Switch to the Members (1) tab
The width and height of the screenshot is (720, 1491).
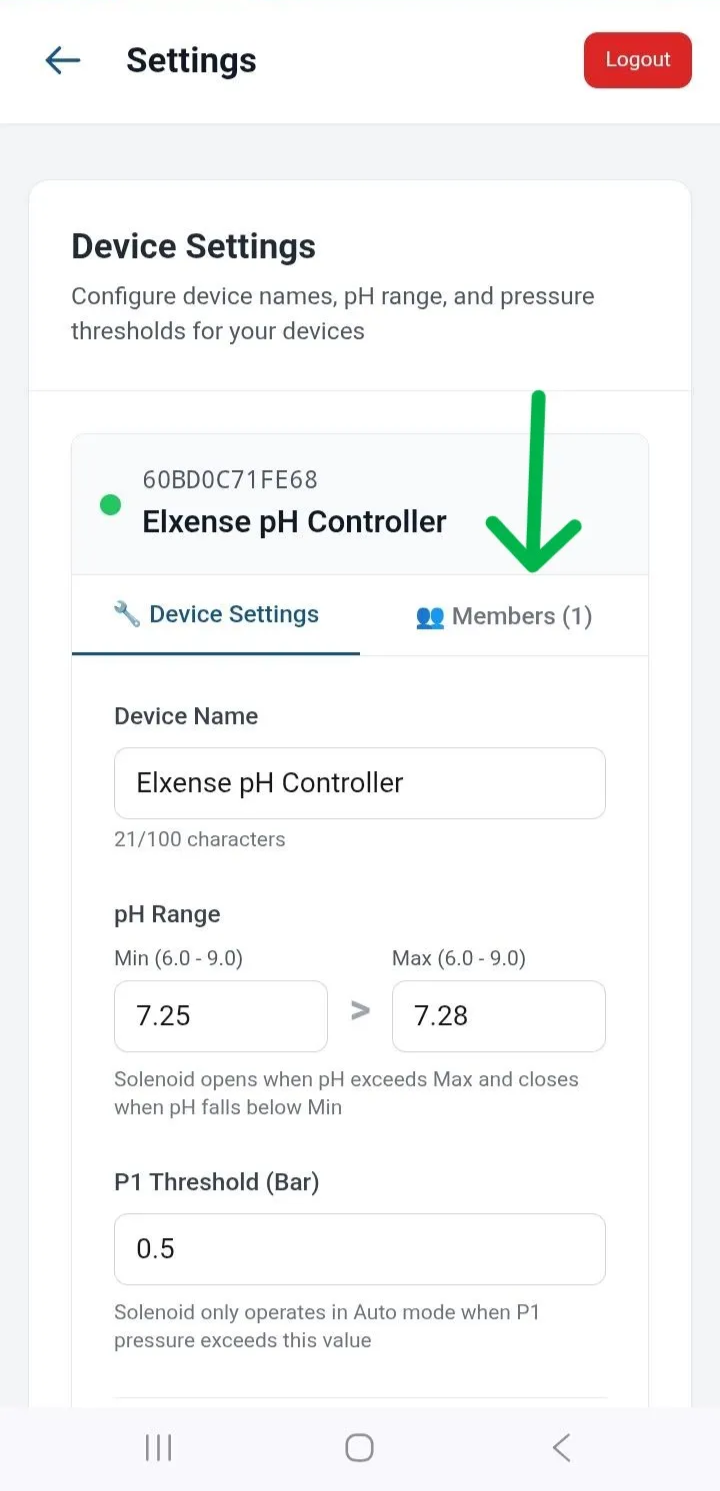pos(504,616)
